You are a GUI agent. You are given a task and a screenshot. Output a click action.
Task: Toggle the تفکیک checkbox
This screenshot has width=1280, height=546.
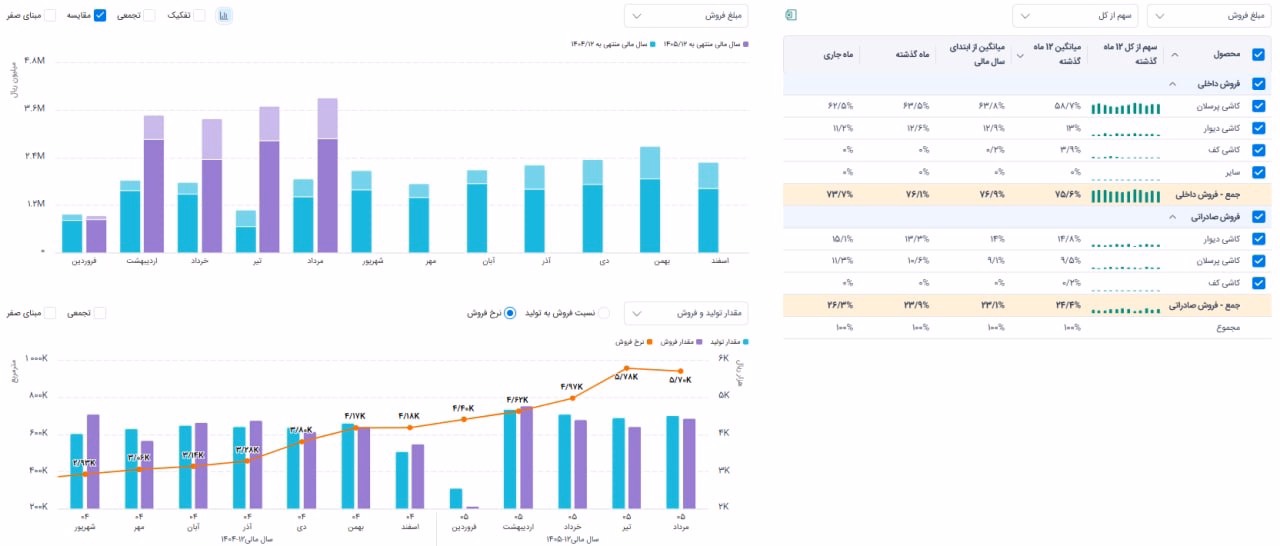pos(199,15)
